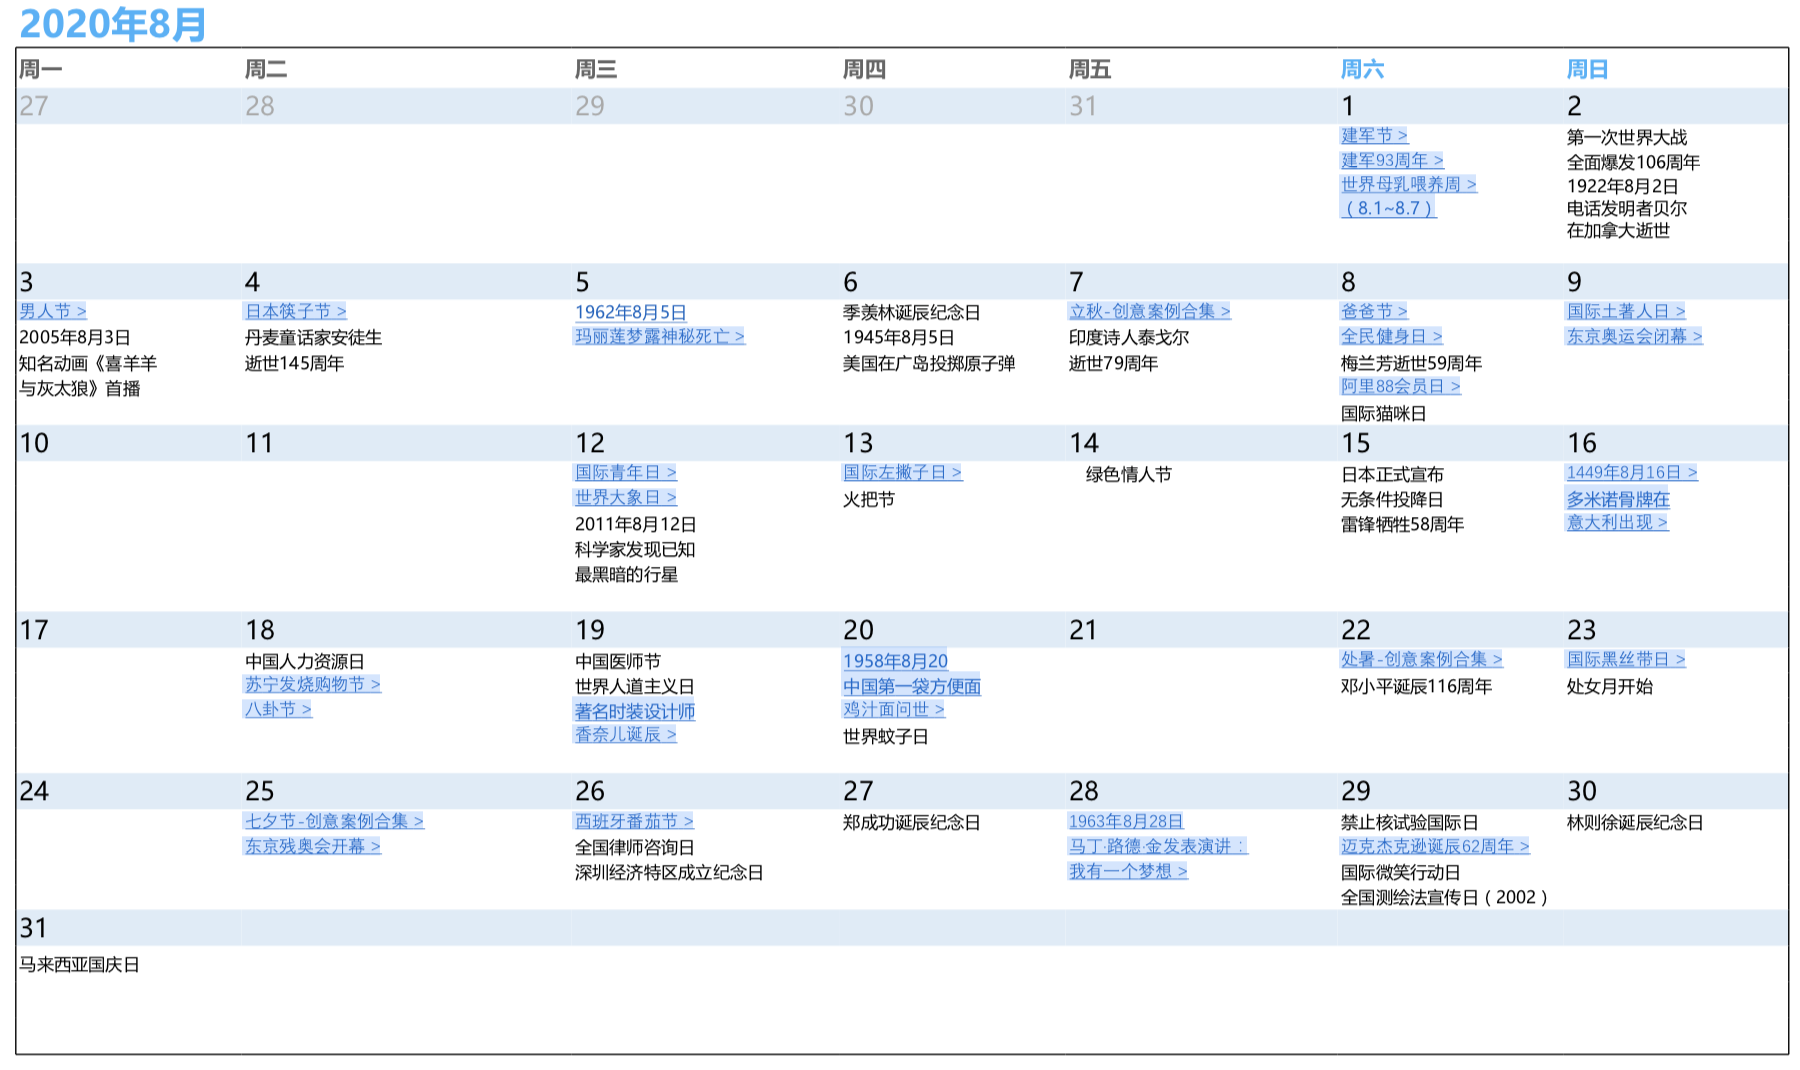Click the 国际左撇子日 link
Screen dimensions: 1800x1070
pos(900,473)
